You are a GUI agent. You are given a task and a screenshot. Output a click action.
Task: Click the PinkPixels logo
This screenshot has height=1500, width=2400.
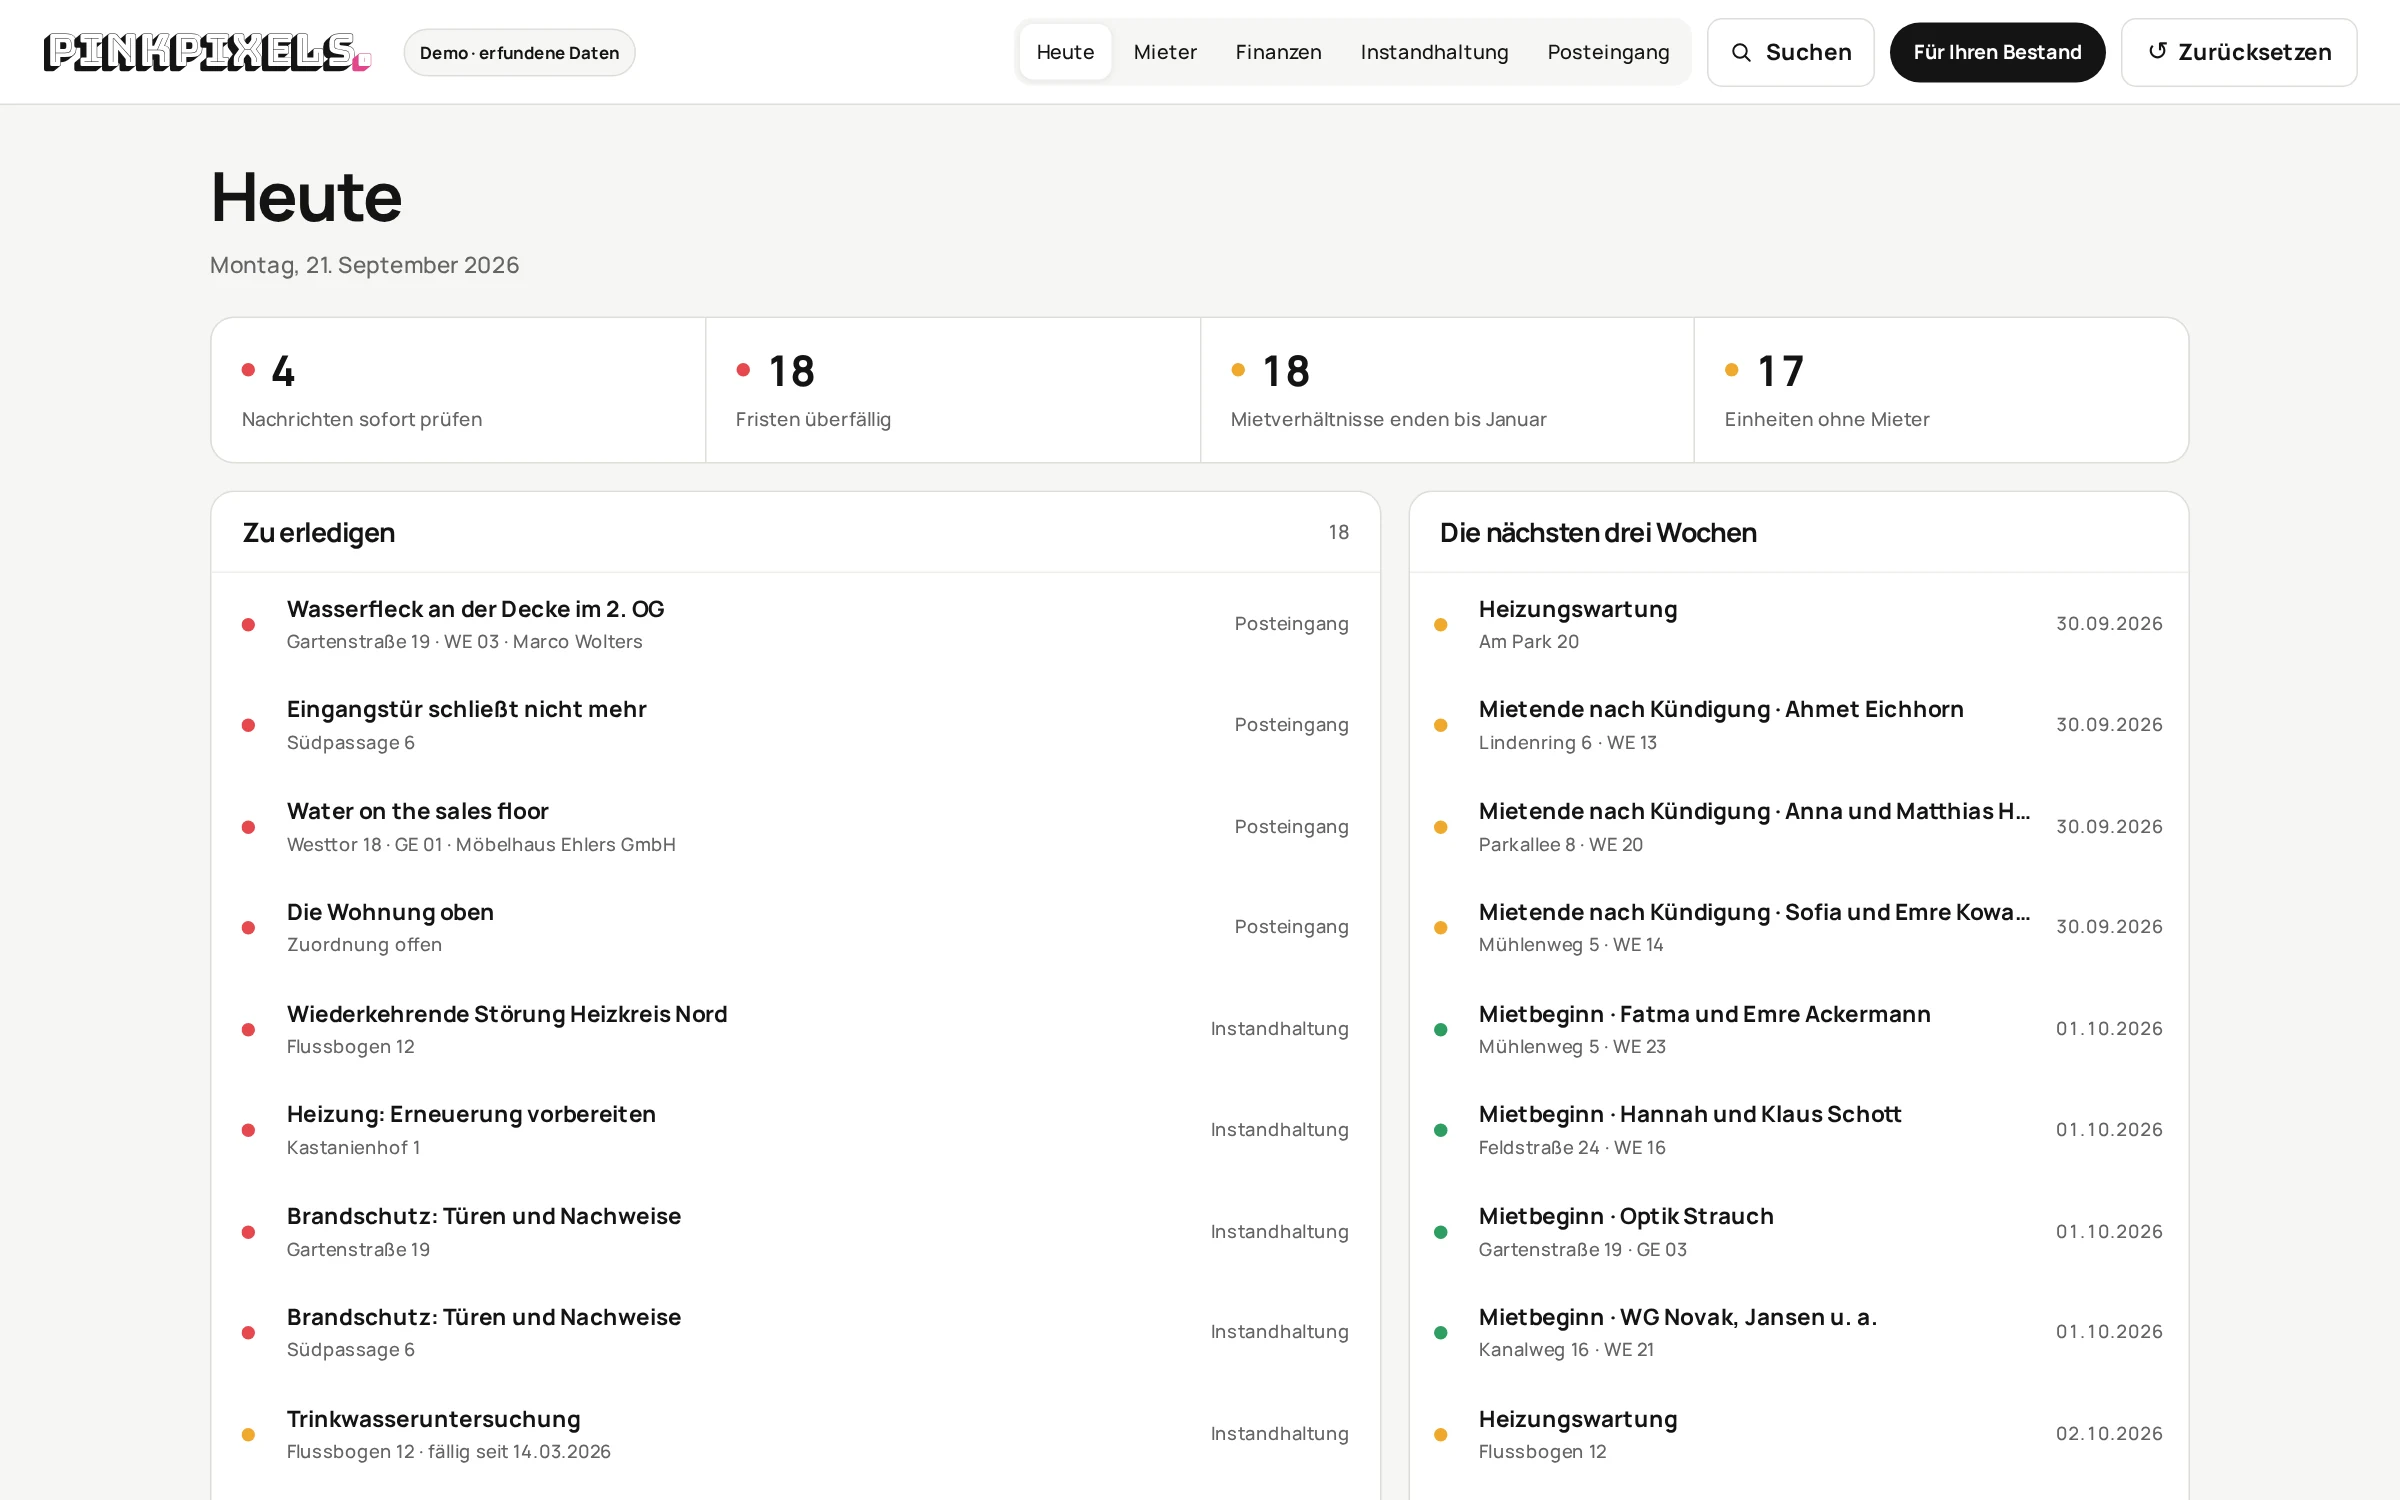[x=207, y=52]
